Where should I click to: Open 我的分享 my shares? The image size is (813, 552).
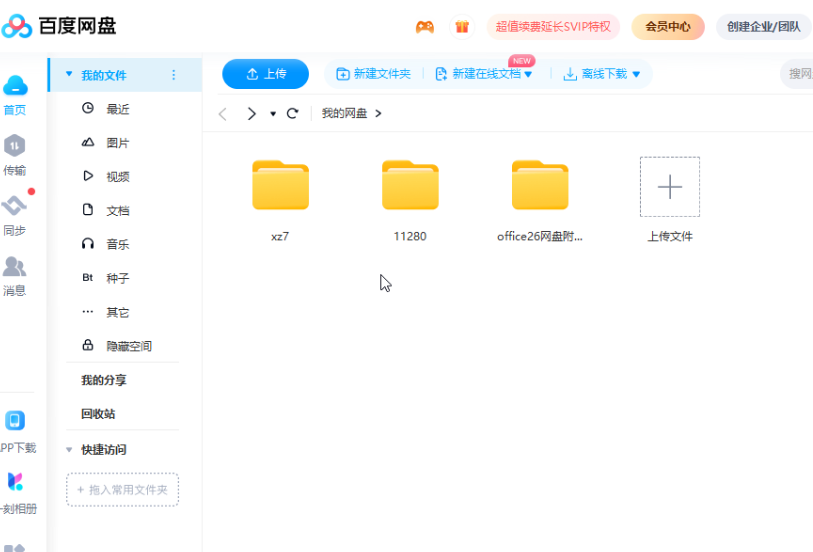click(104, 380)
